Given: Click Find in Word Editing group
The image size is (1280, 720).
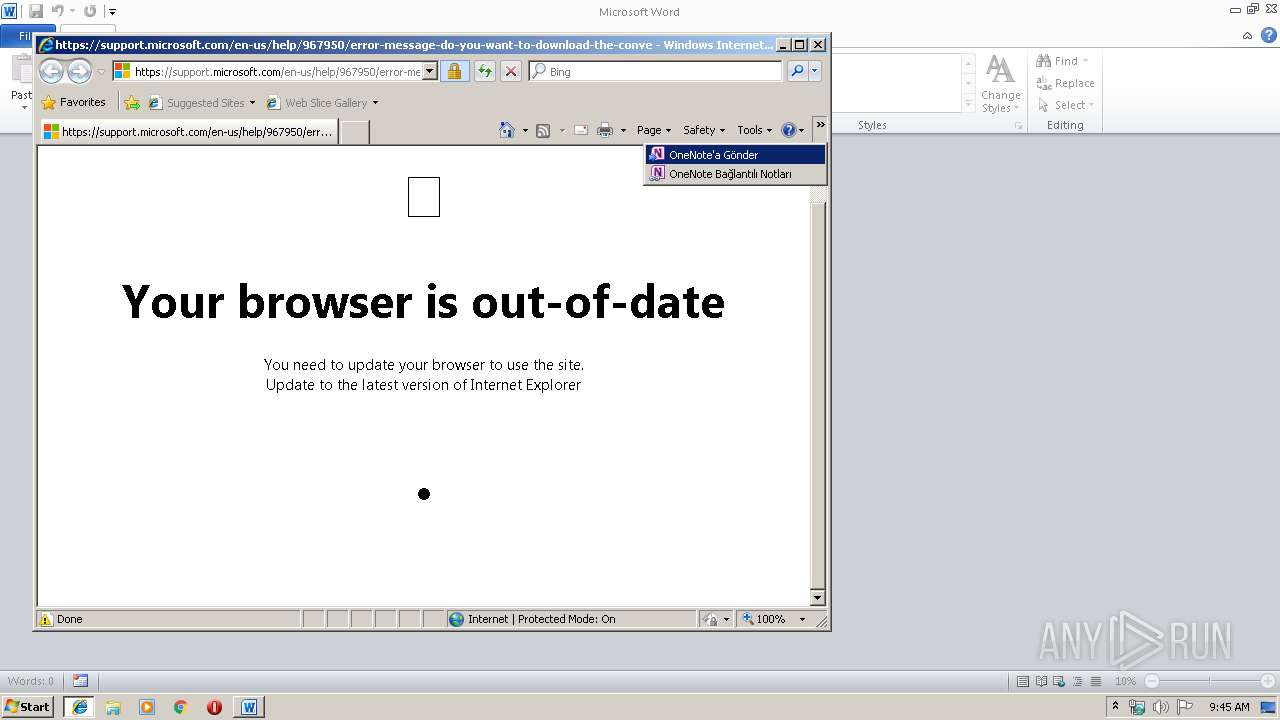Looking at the screenshot, I should pos(1062,61).
